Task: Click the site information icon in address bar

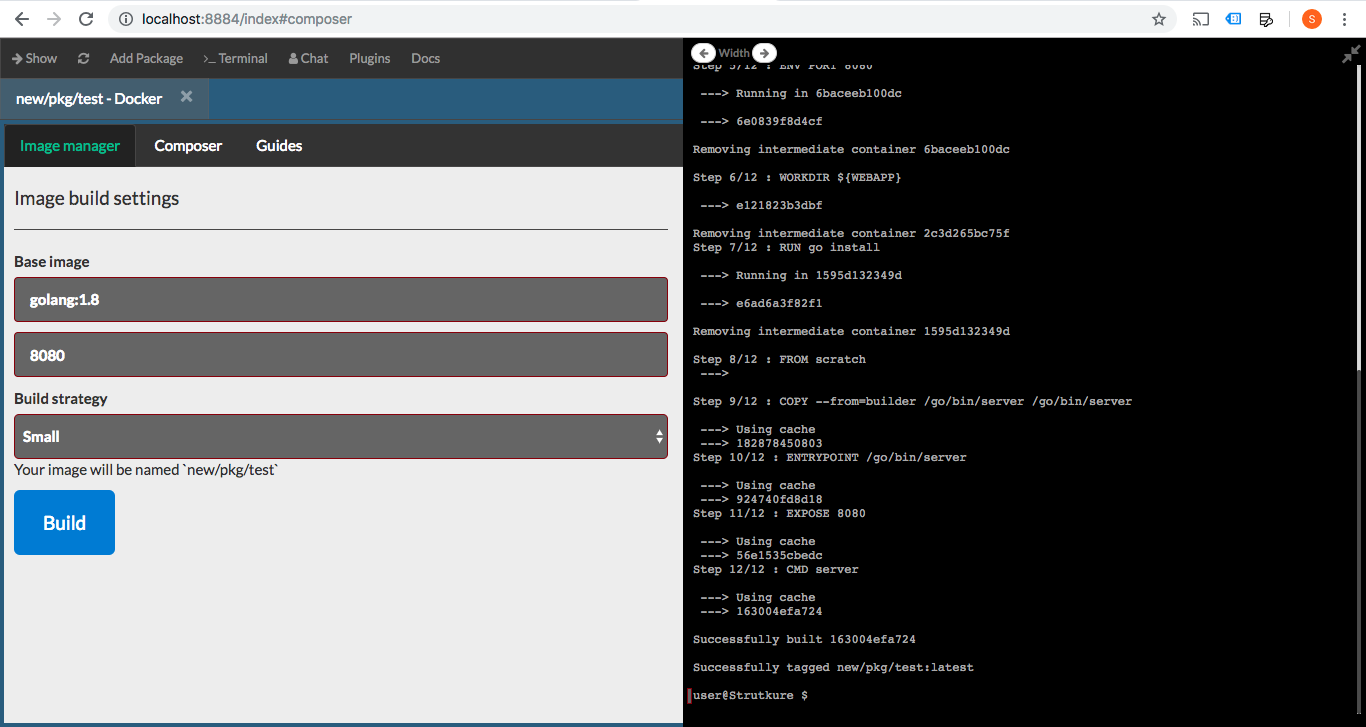Action: pyautogui.click(x=126, y=19)
